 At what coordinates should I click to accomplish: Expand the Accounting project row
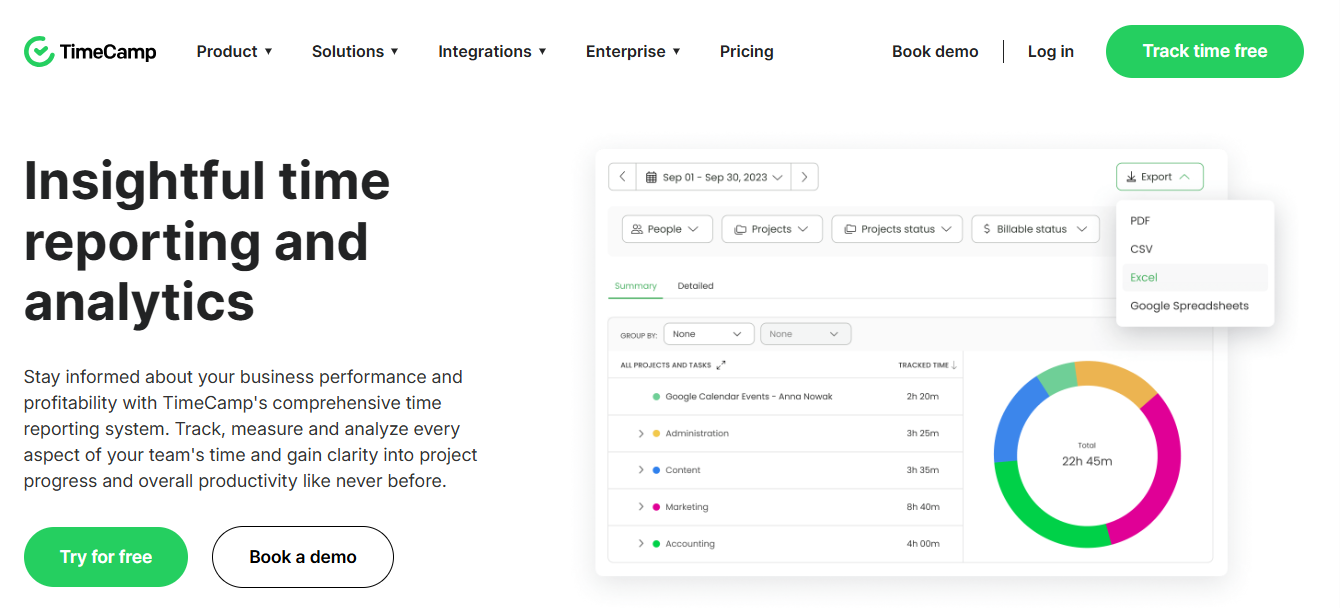coord(641,544)
